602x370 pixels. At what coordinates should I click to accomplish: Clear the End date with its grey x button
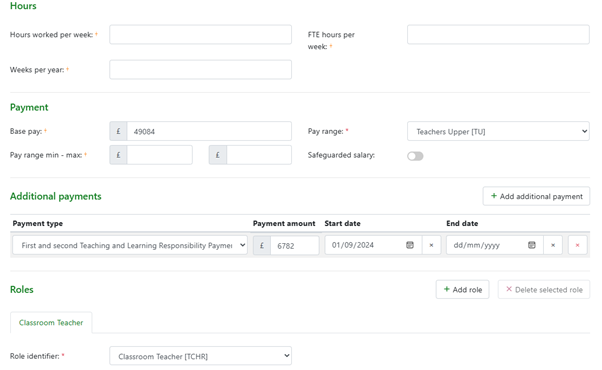pyautogui.click(x=553, y=245)
